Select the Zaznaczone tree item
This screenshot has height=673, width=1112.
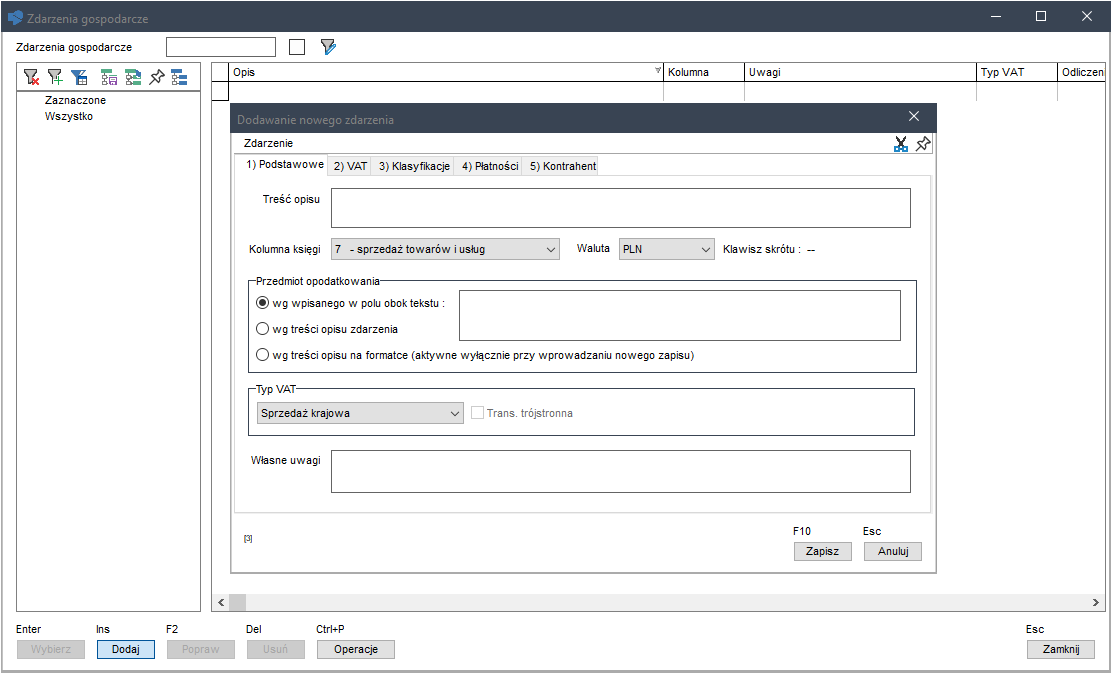tap(75, 101)
